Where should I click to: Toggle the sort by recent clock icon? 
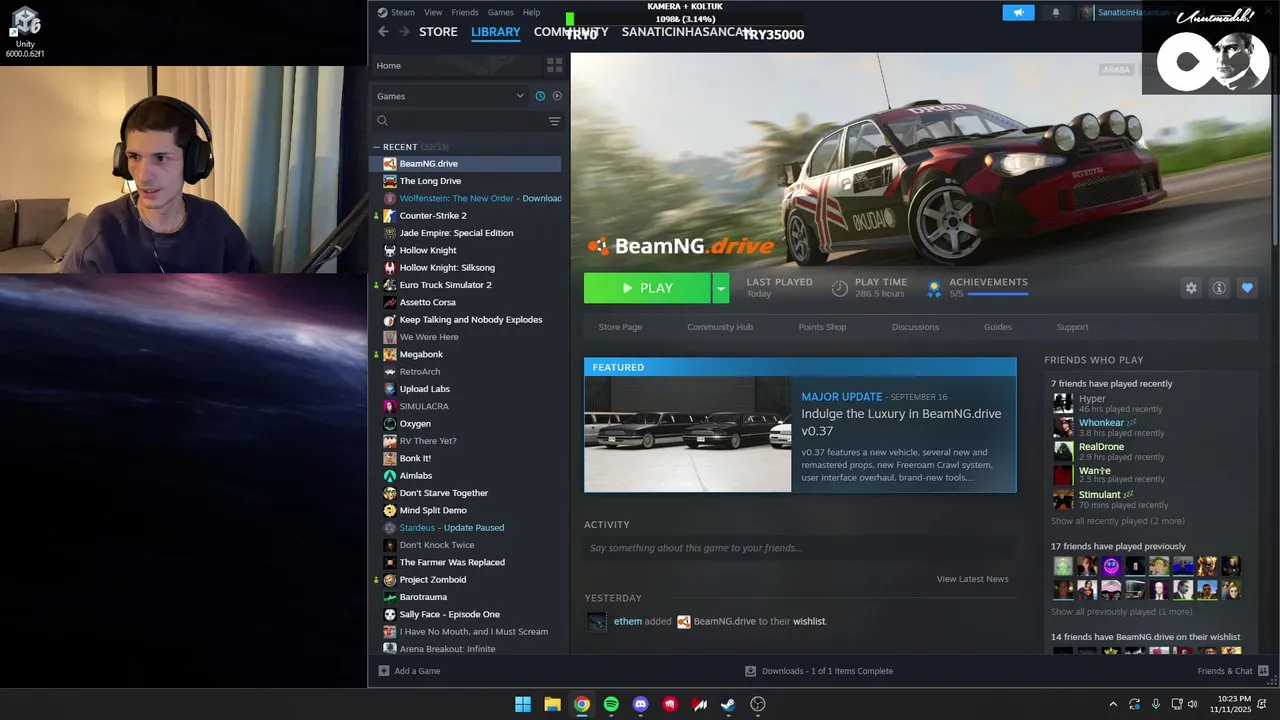pos(540,96)
